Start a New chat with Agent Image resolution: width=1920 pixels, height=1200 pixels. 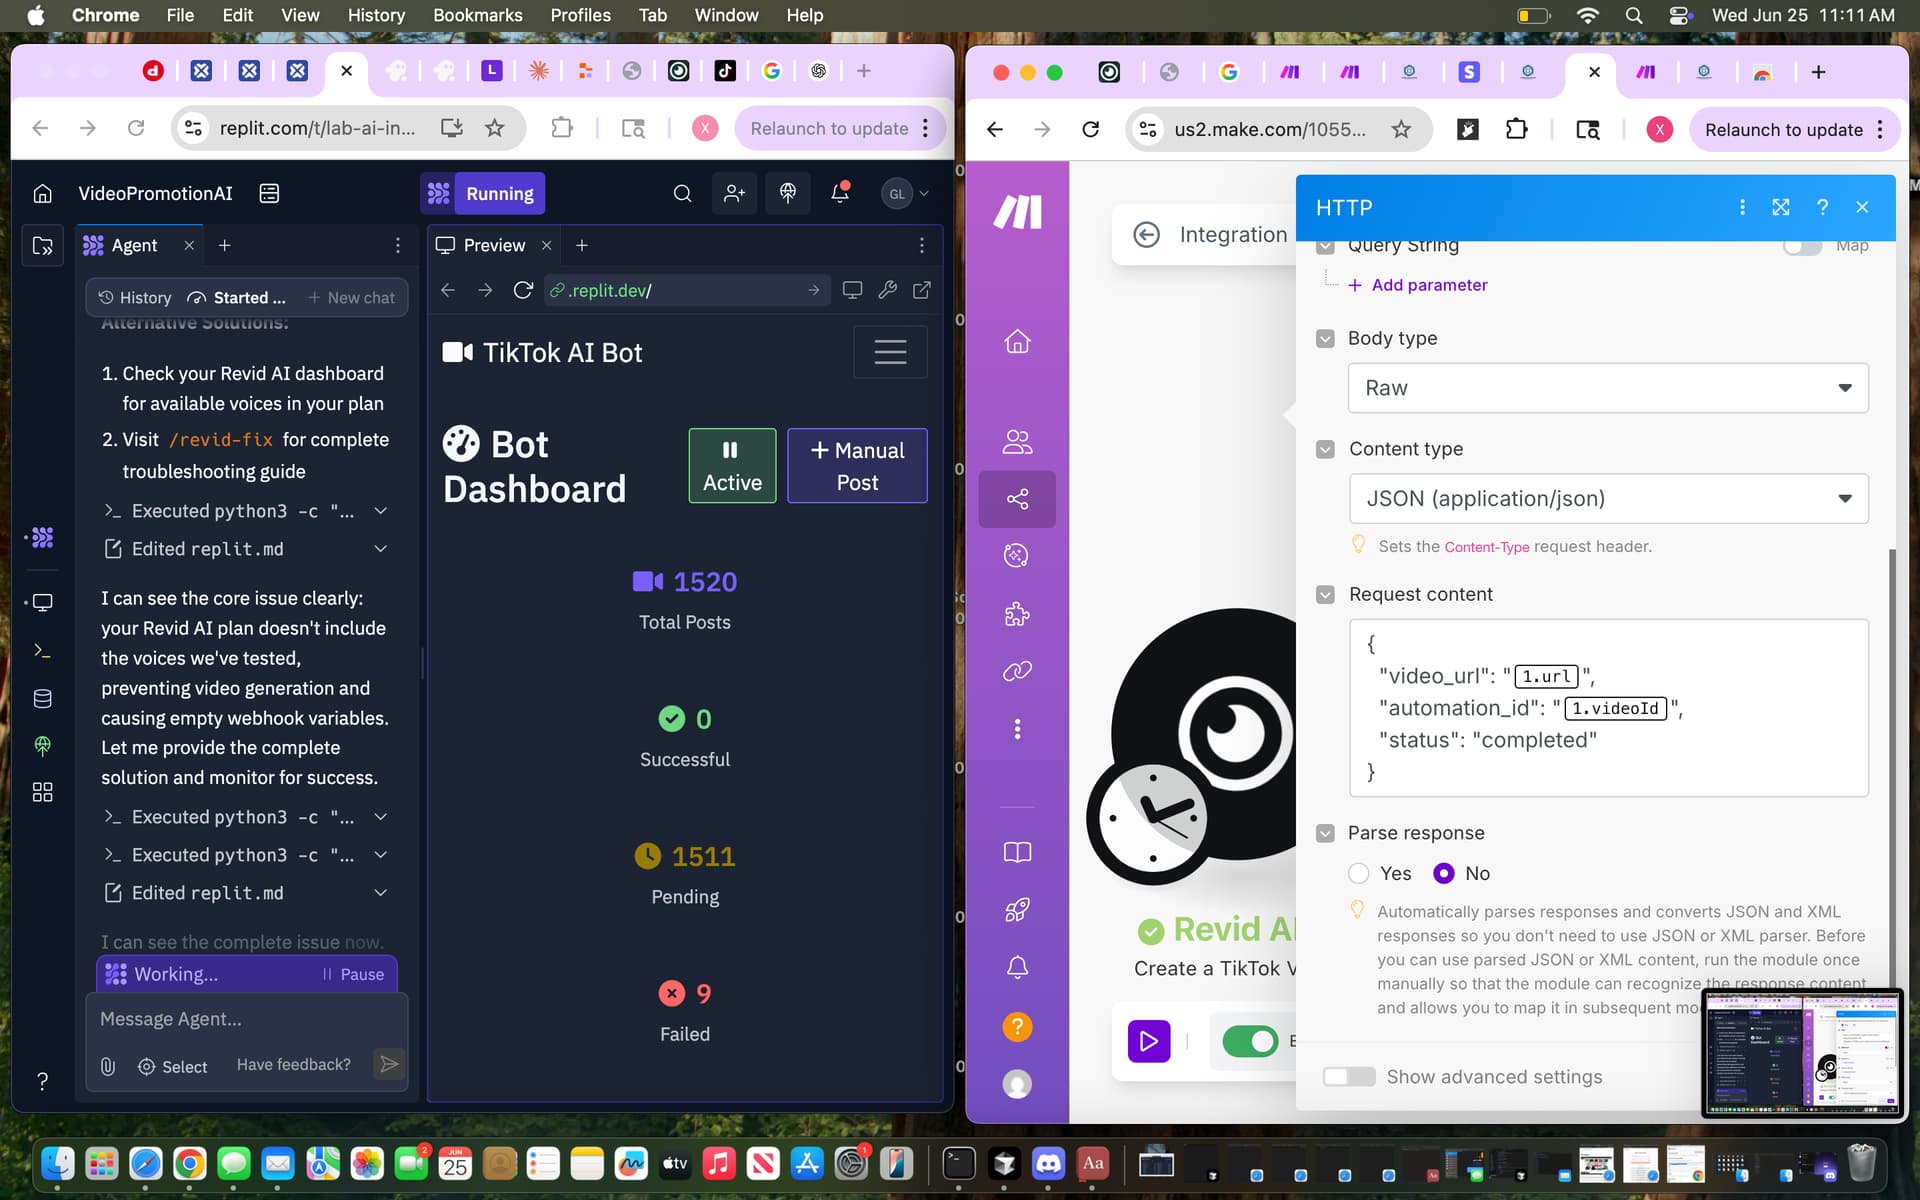point(351,298)
